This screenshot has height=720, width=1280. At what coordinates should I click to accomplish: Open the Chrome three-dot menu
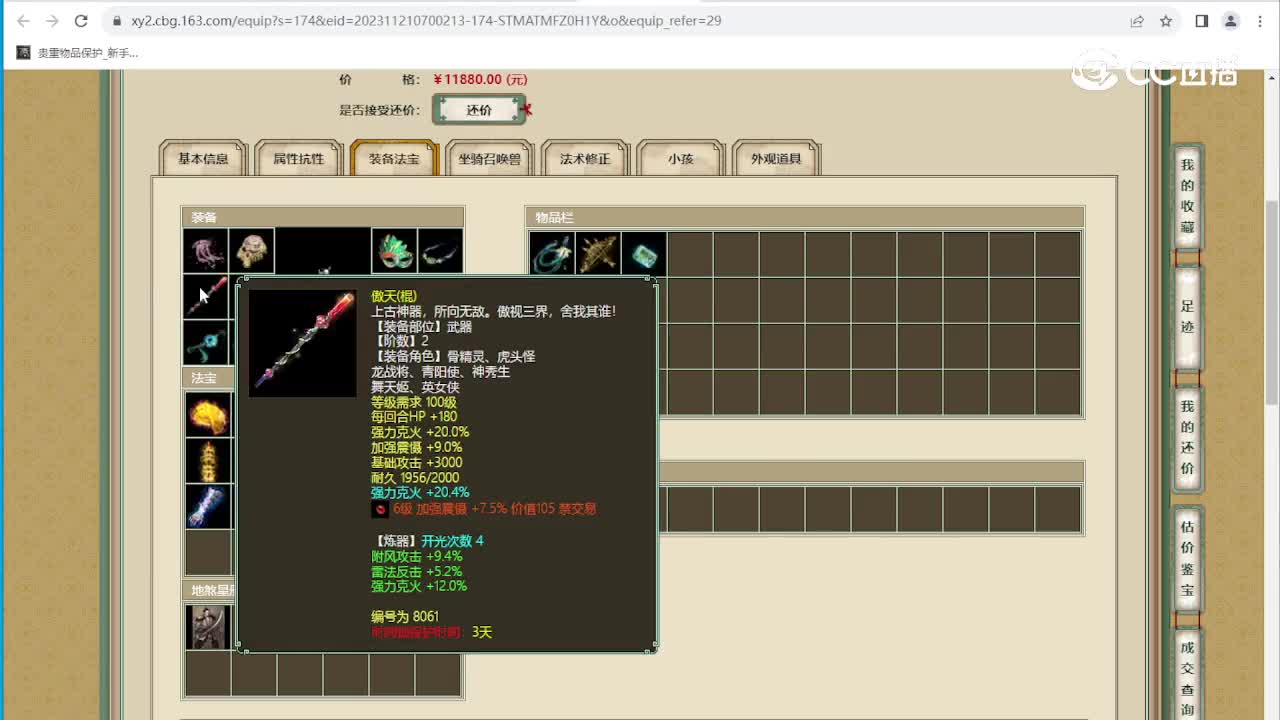(1260, 21)
